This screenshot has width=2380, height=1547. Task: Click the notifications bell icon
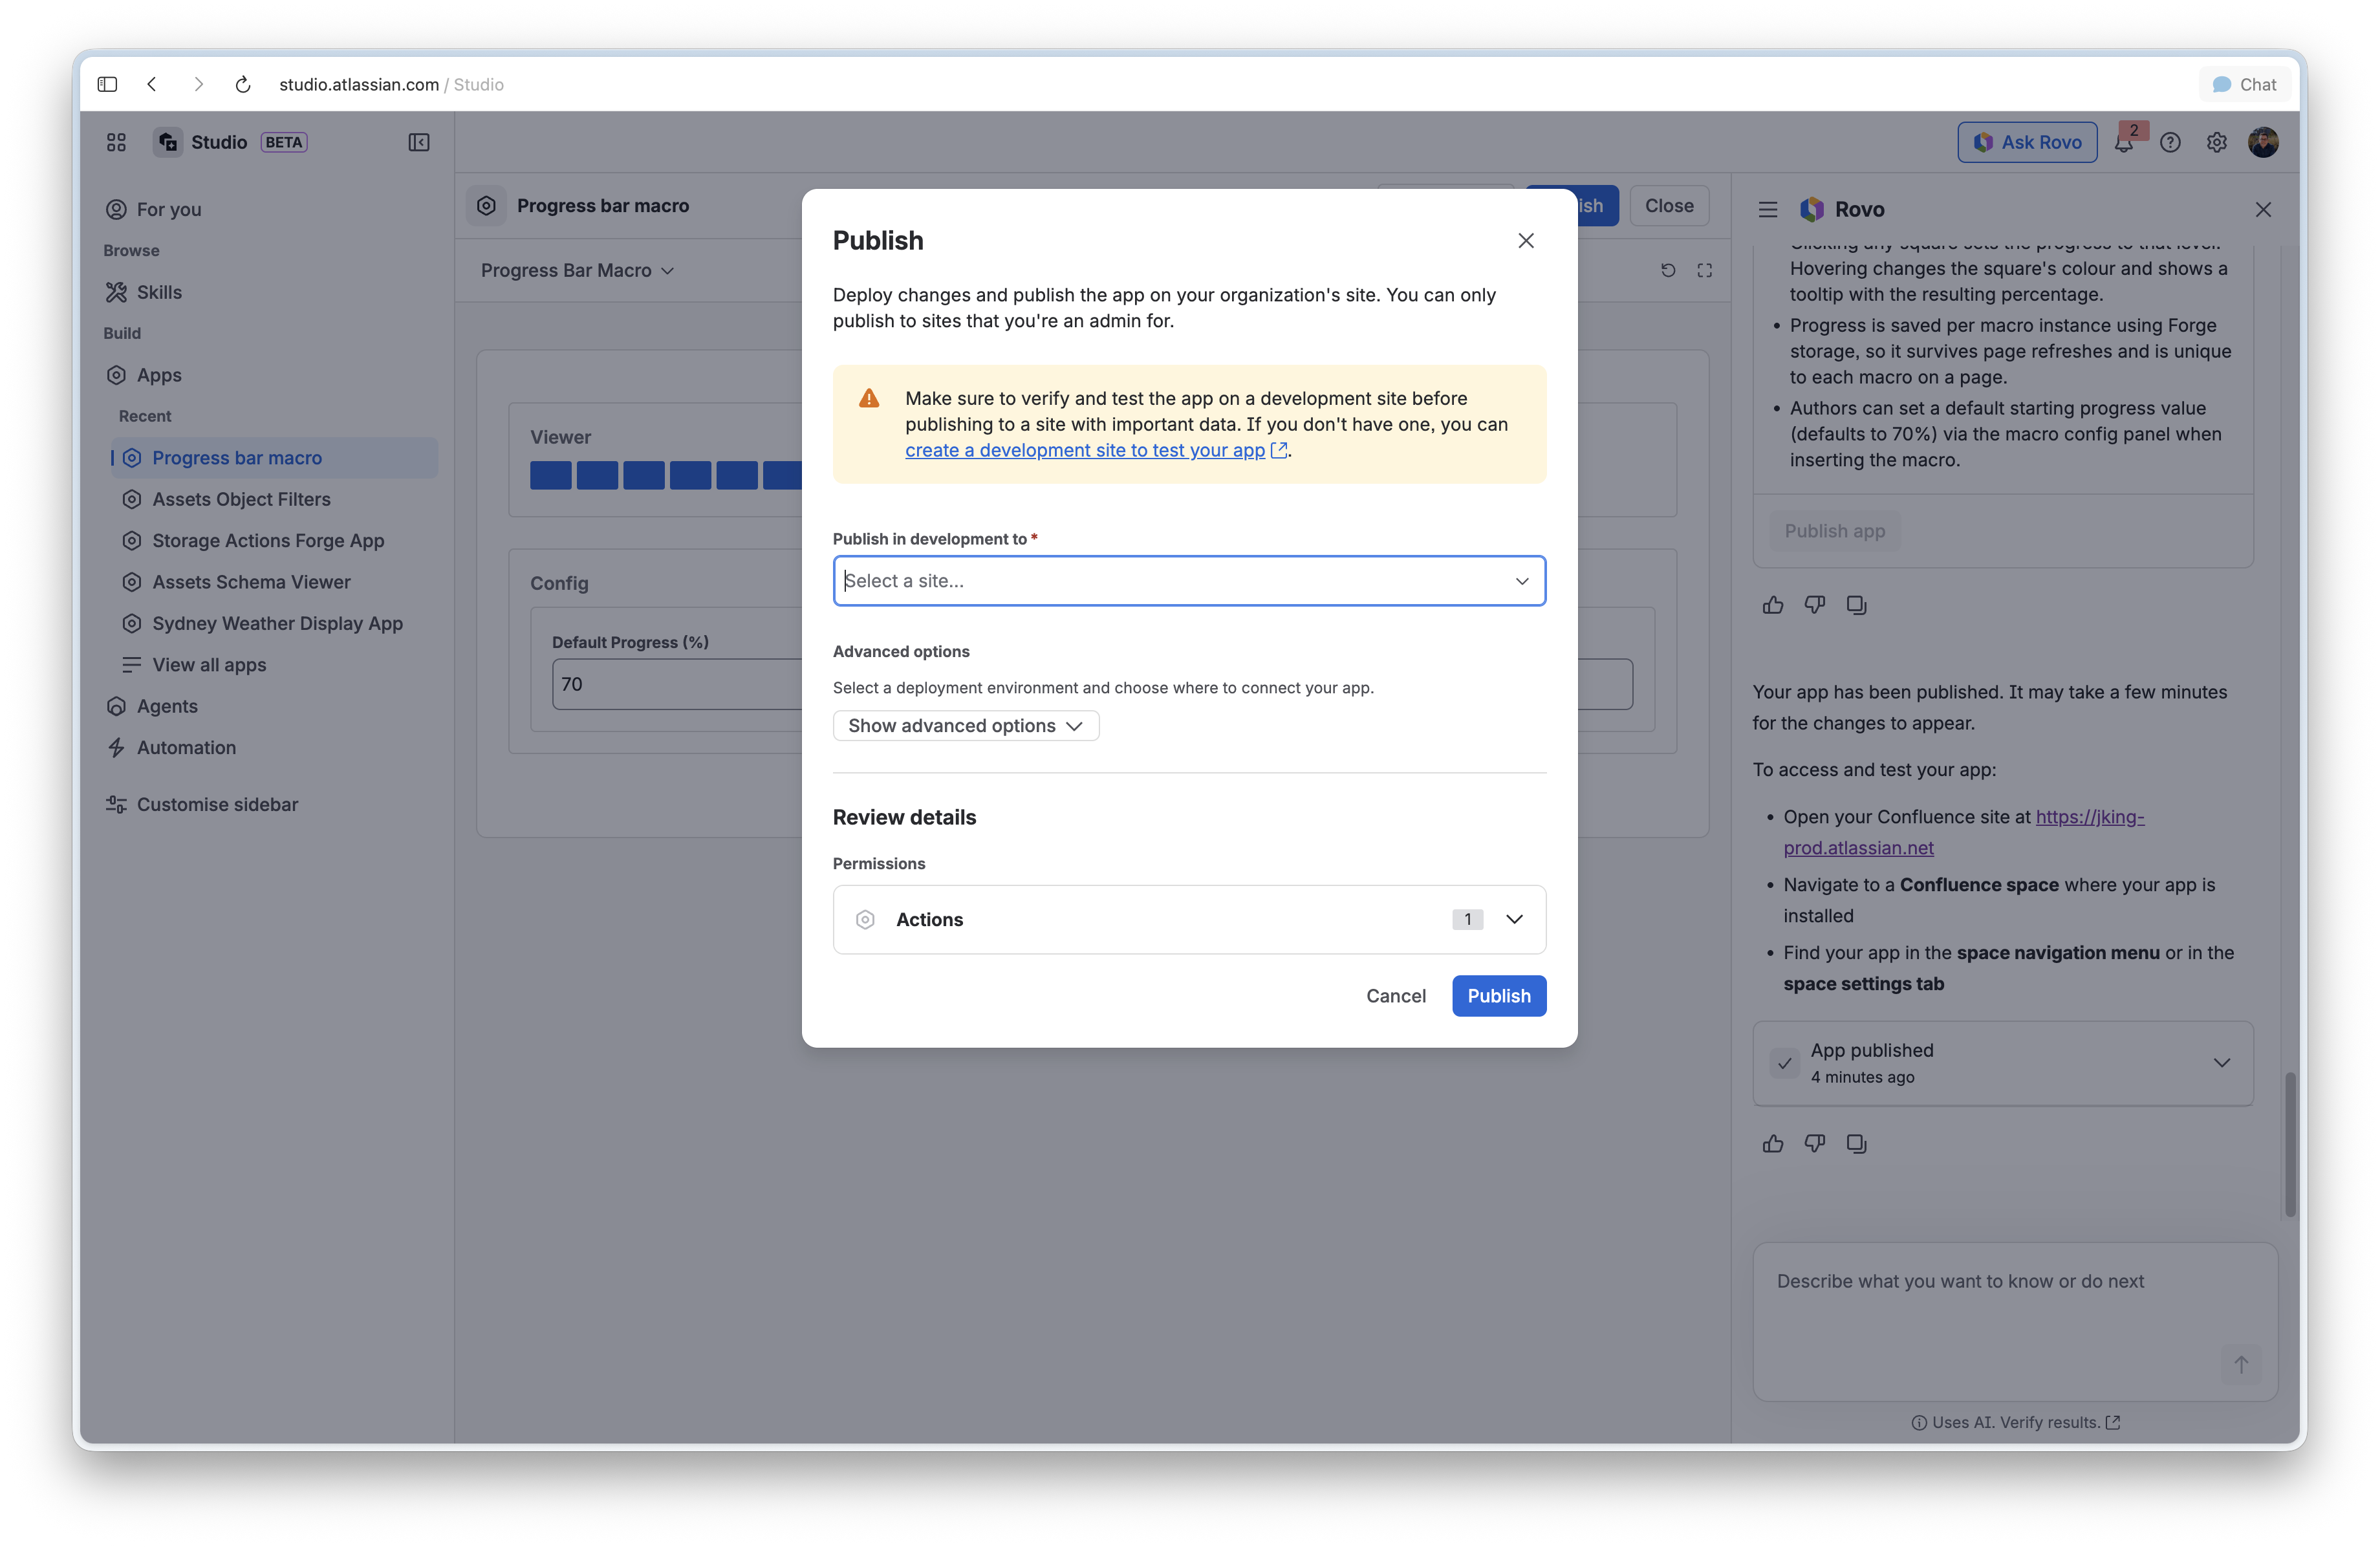coord(2124,143)
